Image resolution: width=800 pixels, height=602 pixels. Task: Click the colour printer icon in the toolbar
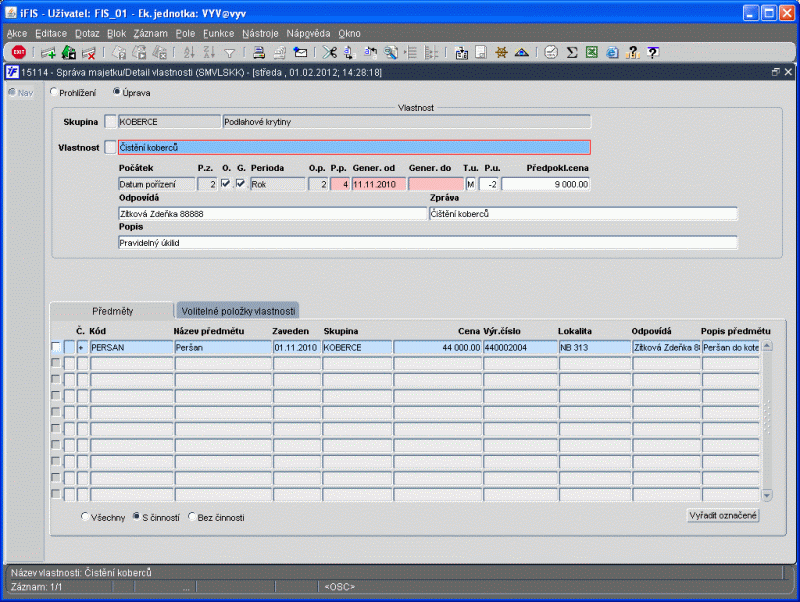(259, 53)
